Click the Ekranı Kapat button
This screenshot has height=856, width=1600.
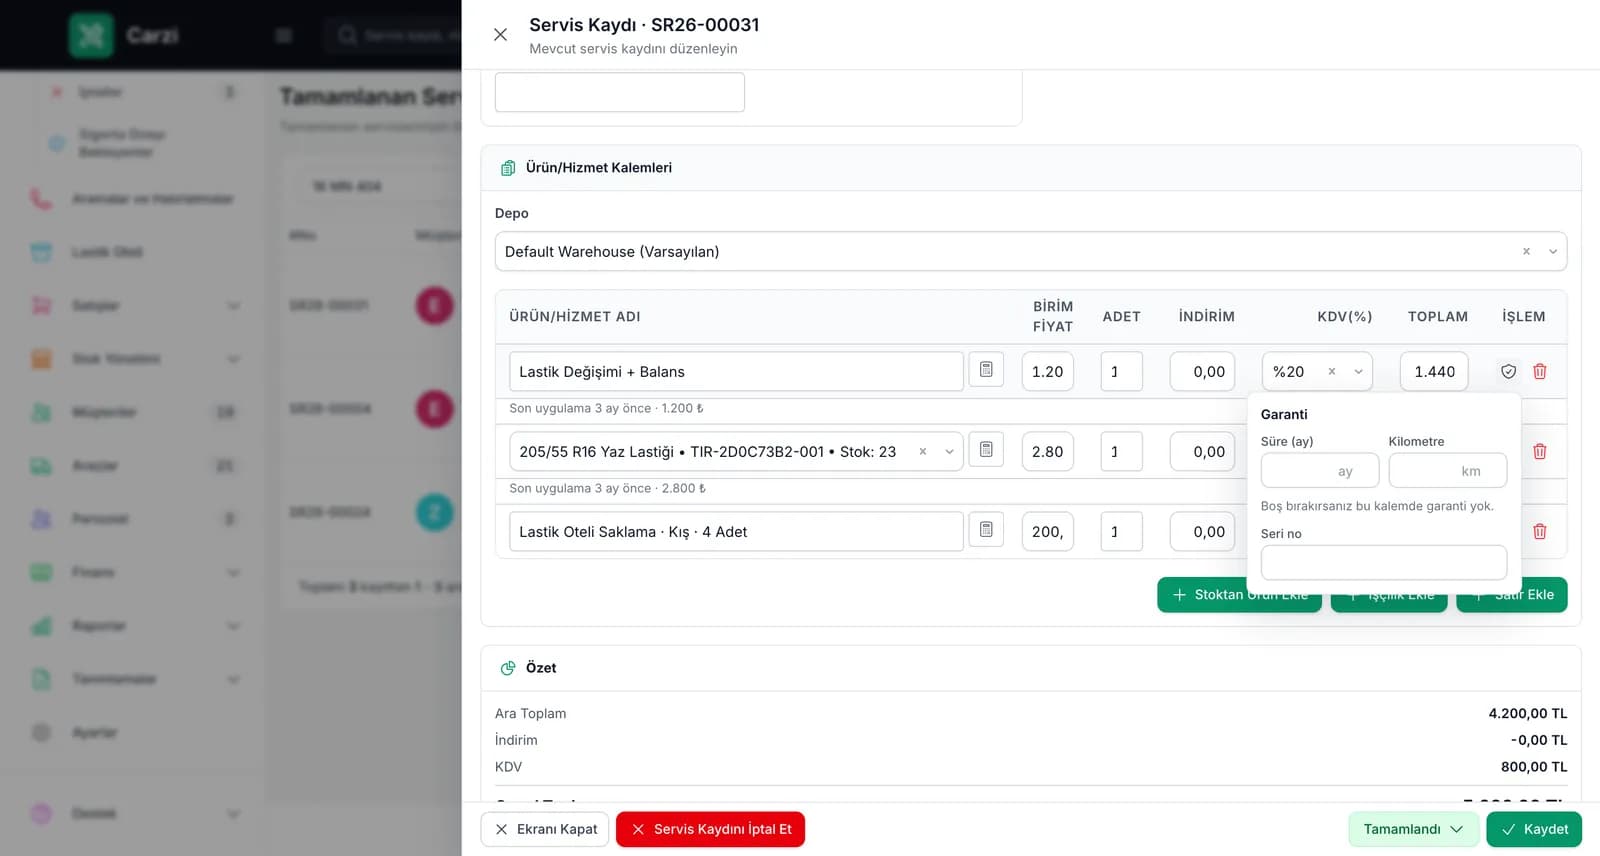click(x=545, y=829)
